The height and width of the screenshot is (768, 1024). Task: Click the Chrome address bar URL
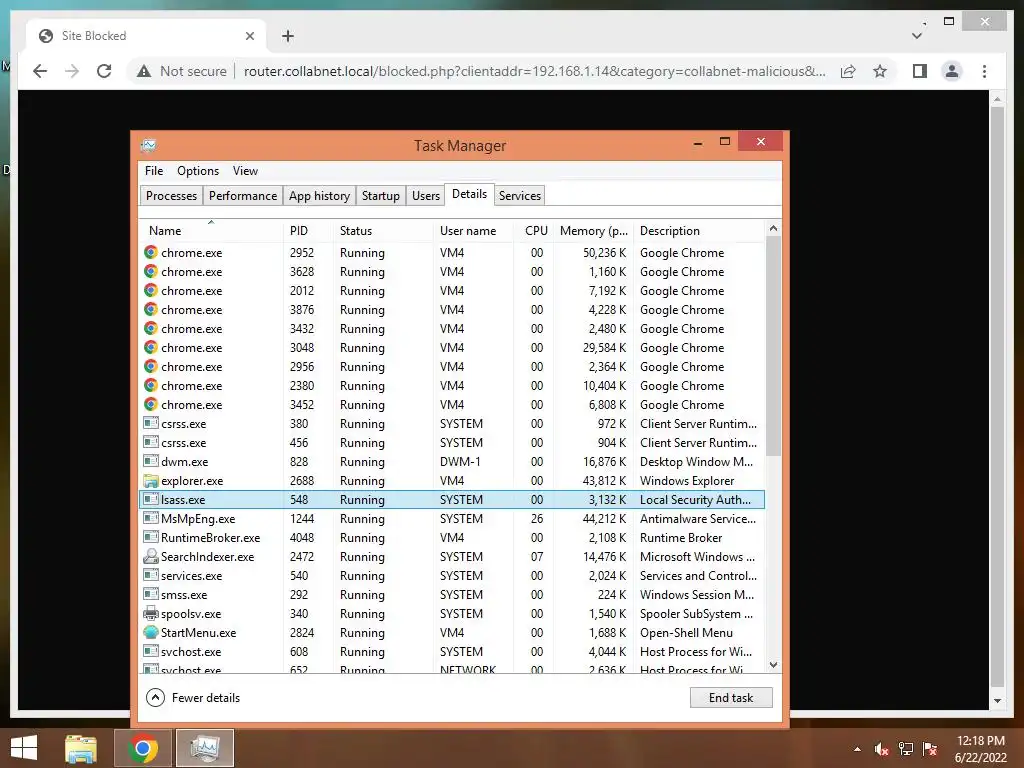[x=534, y=71]
